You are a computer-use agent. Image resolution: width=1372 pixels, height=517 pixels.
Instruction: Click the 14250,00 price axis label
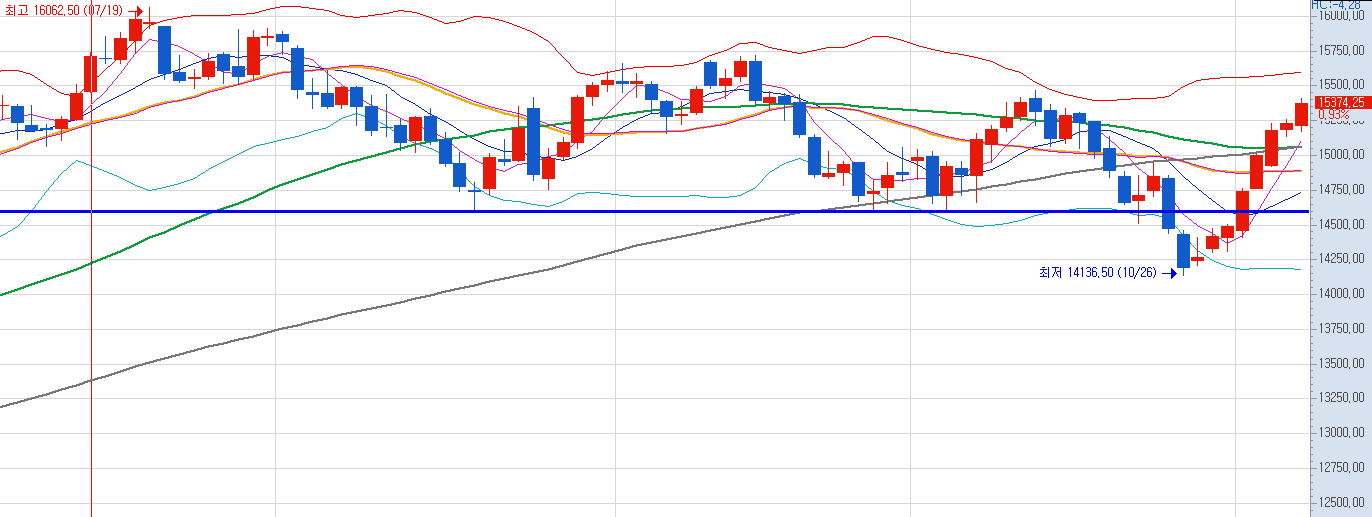1341,259
